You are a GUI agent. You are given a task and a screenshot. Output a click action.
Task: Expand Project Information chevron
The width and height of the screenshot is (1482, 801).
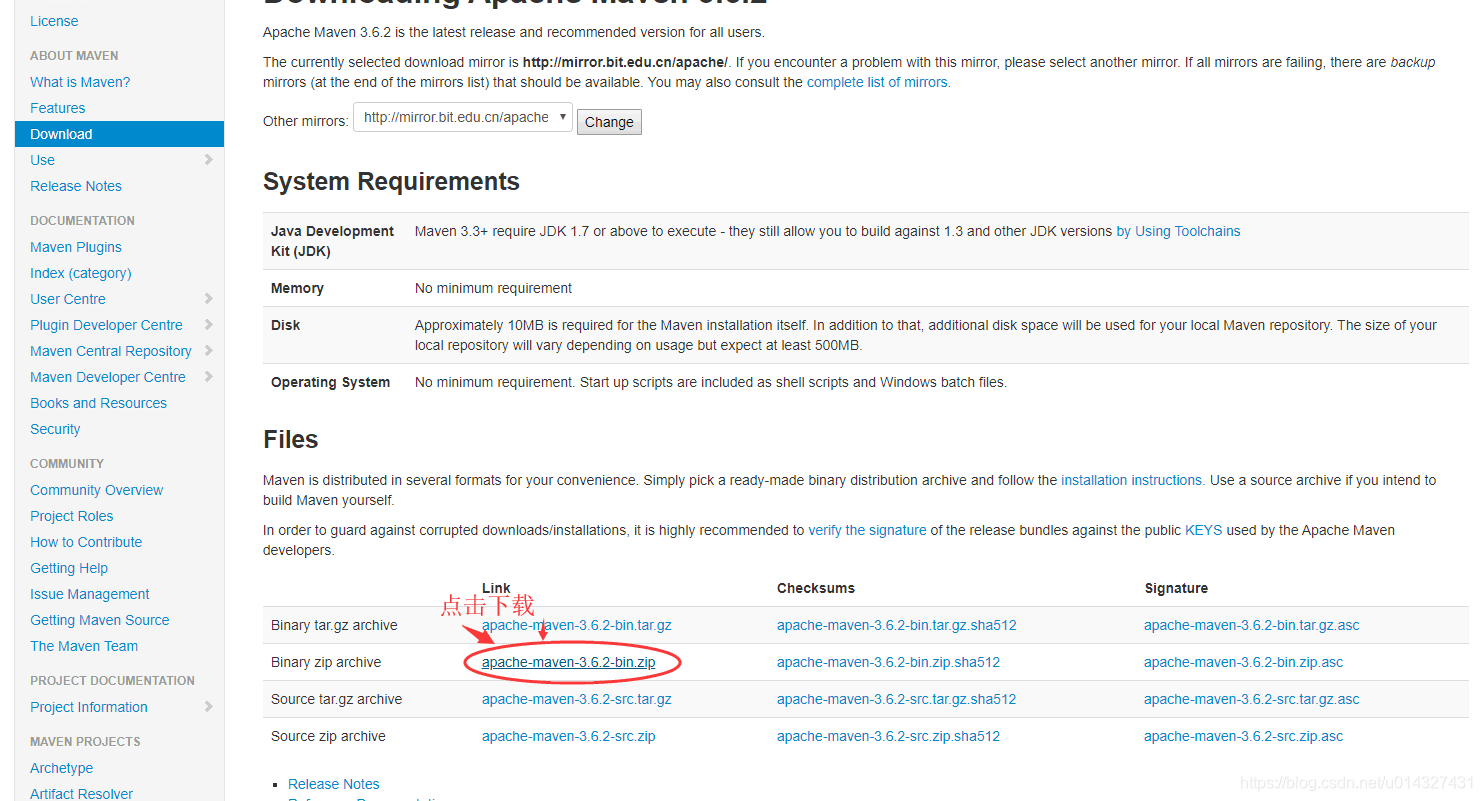[x=208, y=706]
